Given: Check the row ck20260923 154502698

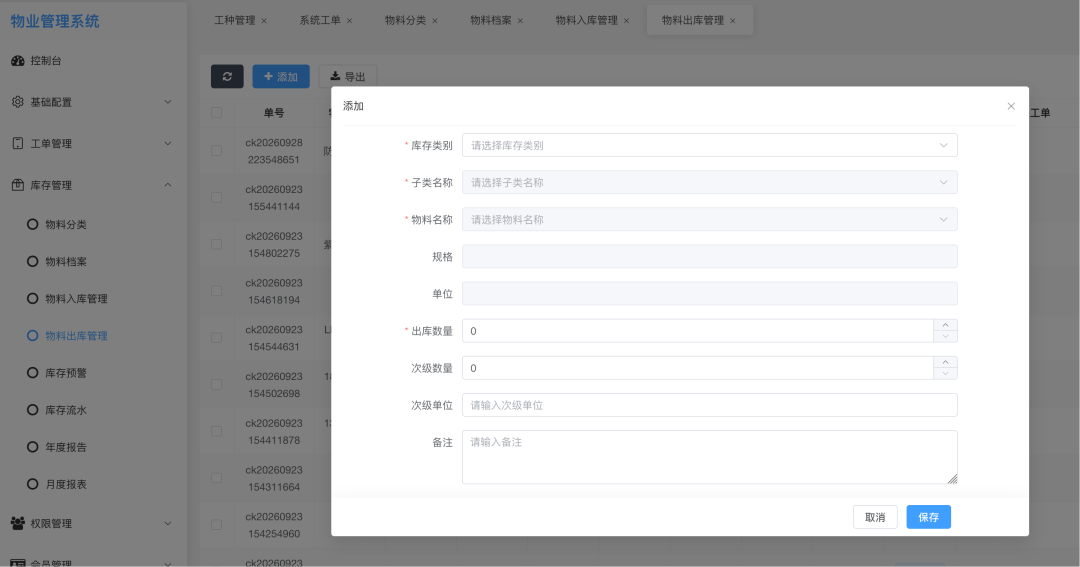Looking at the screenshot, I should pyautogui.click(x=216, y=384).
